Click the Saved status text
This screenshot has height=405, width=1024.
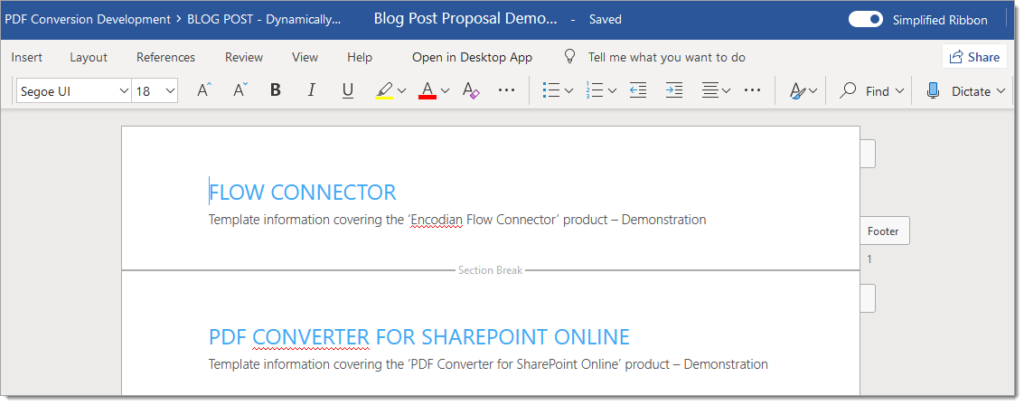(605, 20)
